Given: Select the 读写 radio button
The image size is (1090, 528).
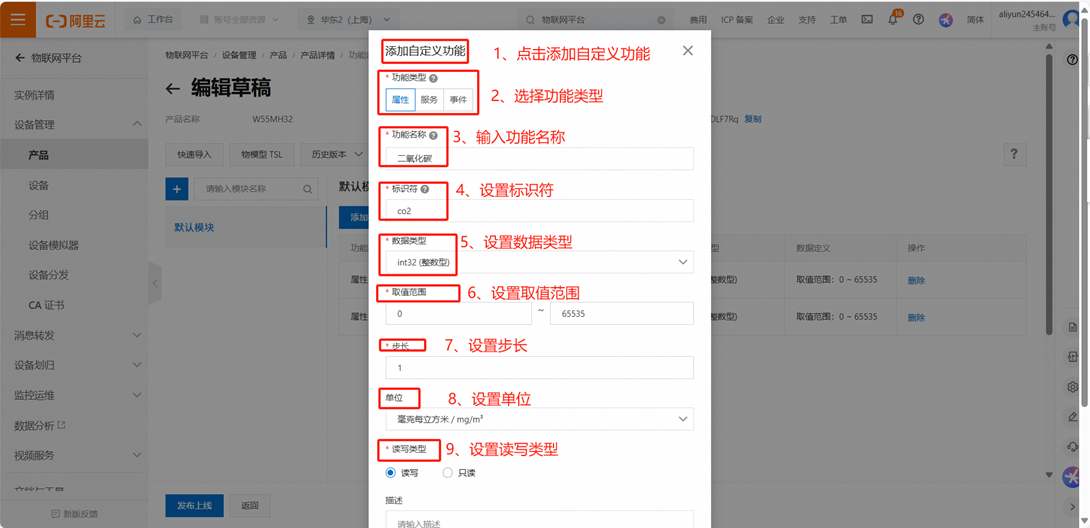Looking at the screenshot, I should [x=391, y=473].
